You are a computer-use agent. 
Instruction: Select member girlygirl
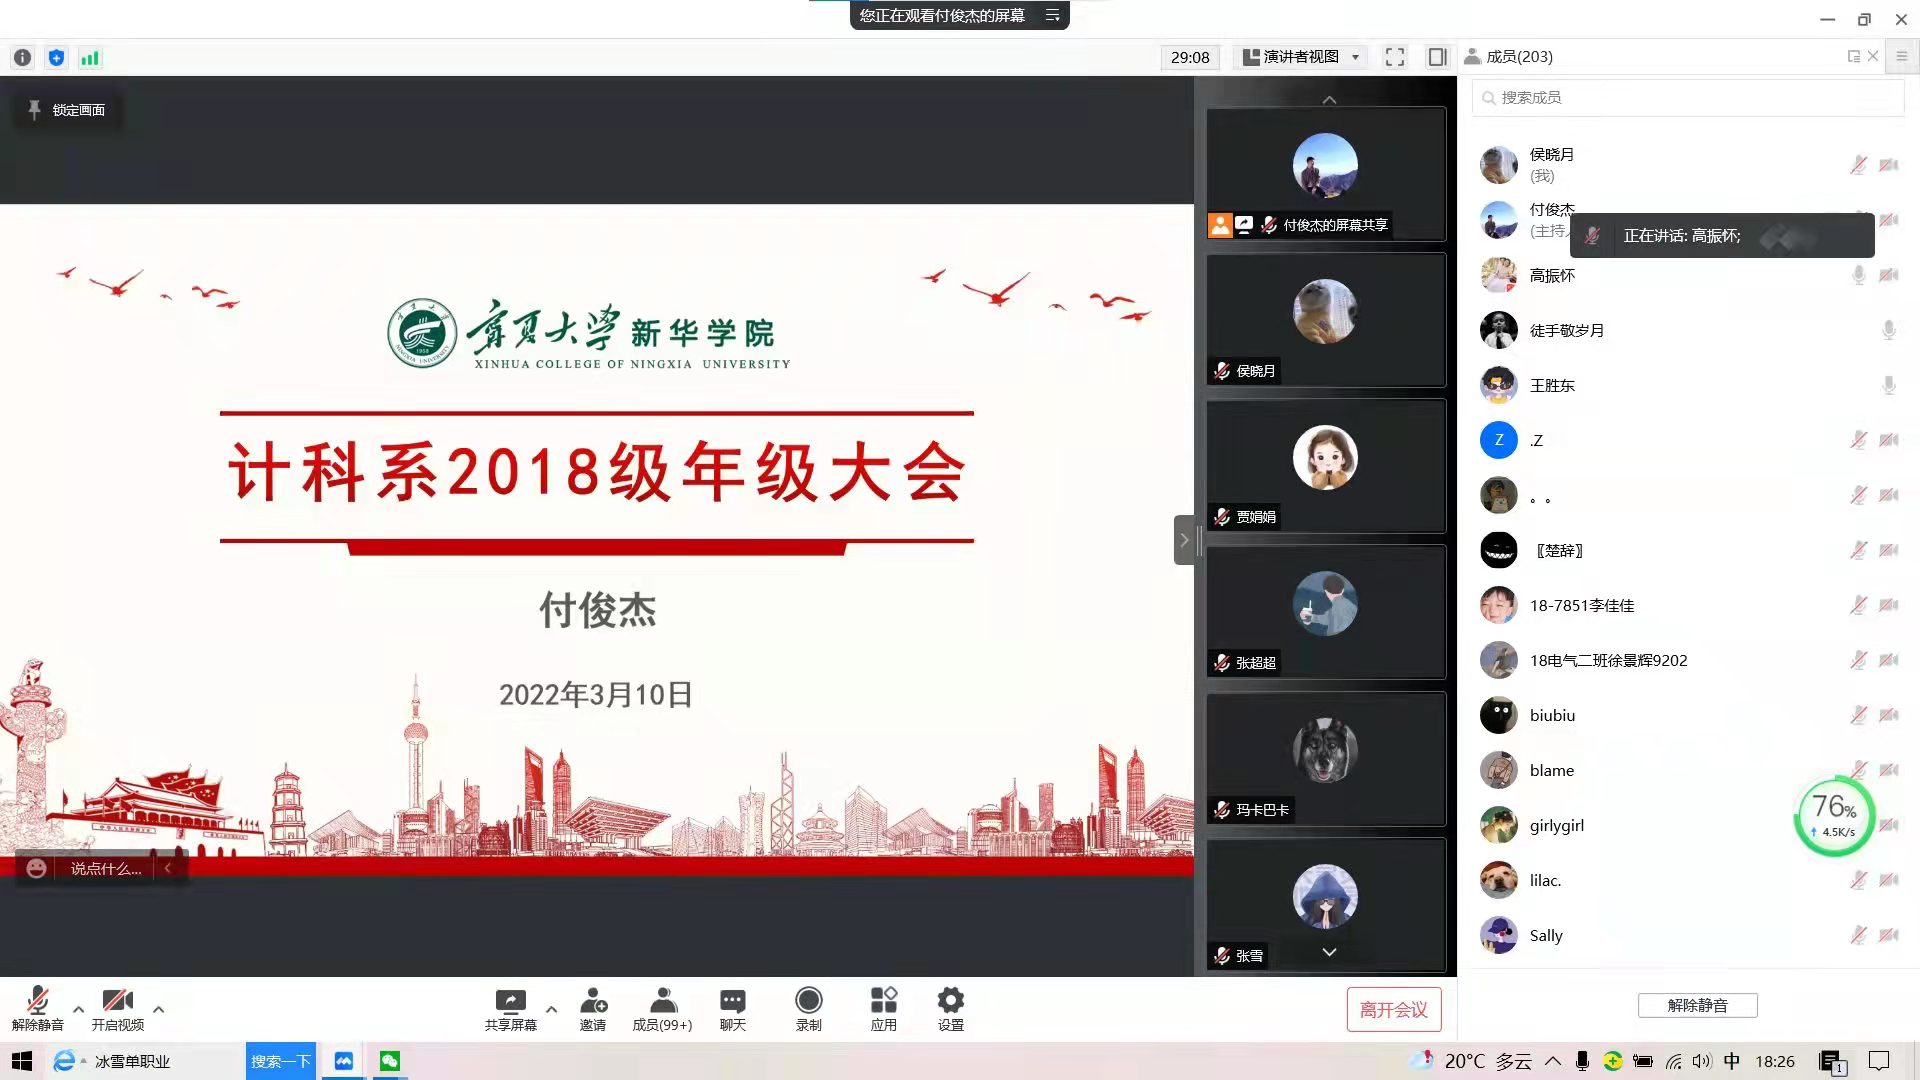[x=1687, y=825]
